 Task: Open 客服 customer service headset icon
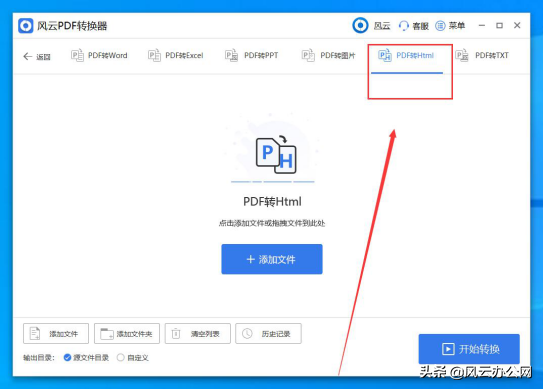coord(403,26)
